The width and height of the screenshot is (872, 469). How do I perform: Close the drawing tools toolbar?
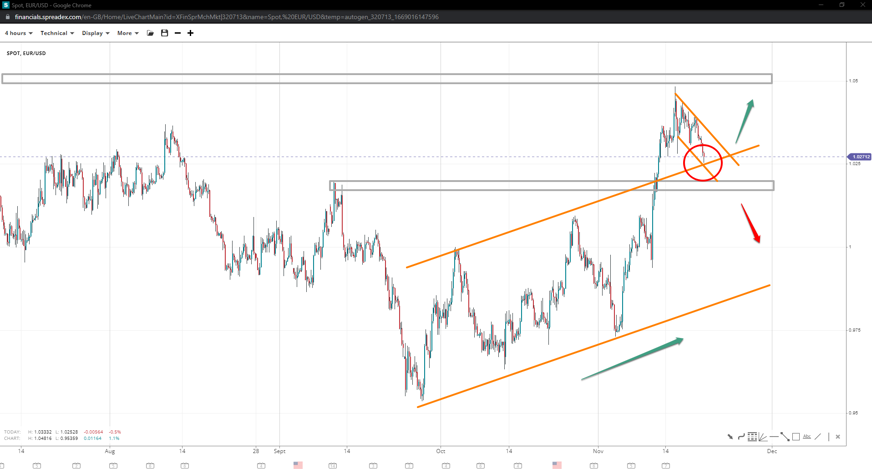(838, 437)
